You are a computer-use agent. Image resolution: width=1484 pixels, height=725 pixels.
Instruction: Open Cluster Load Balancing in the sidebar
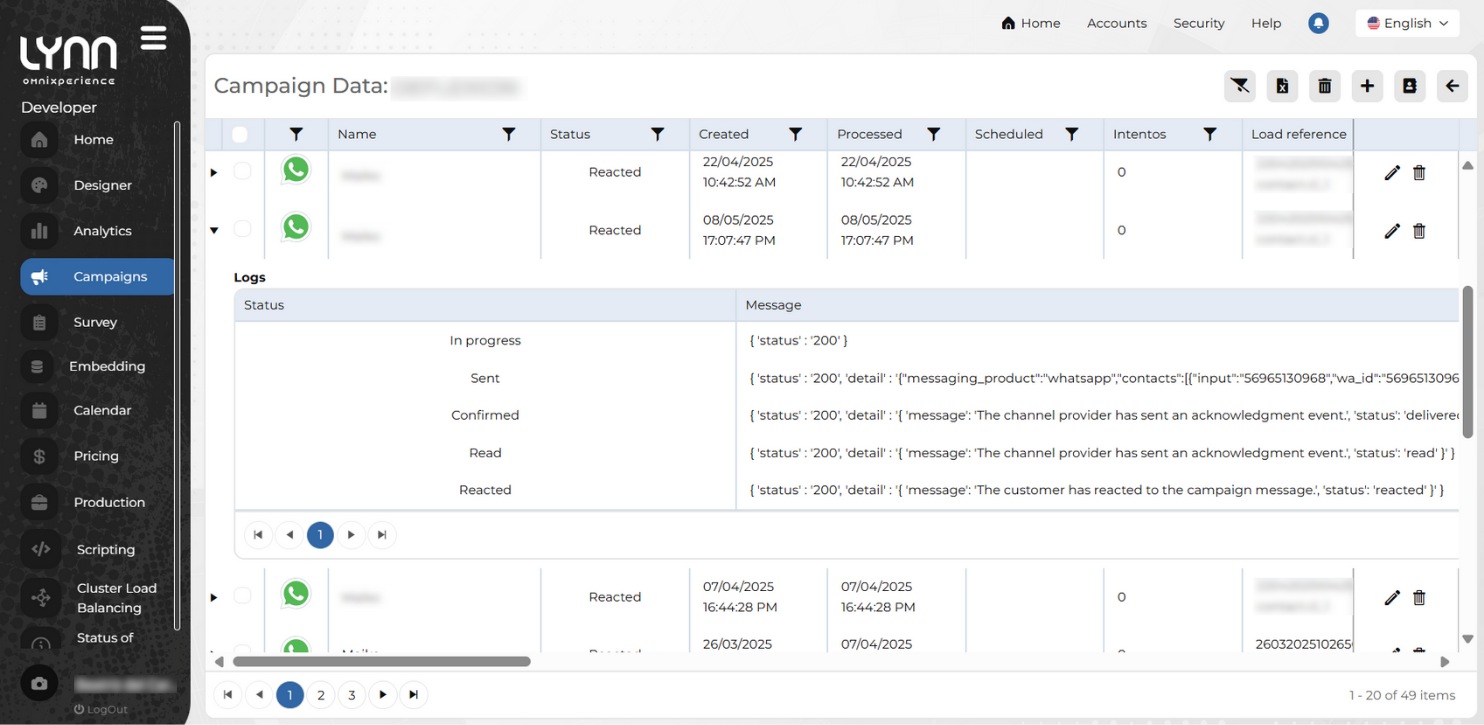[x=97, y=598]
